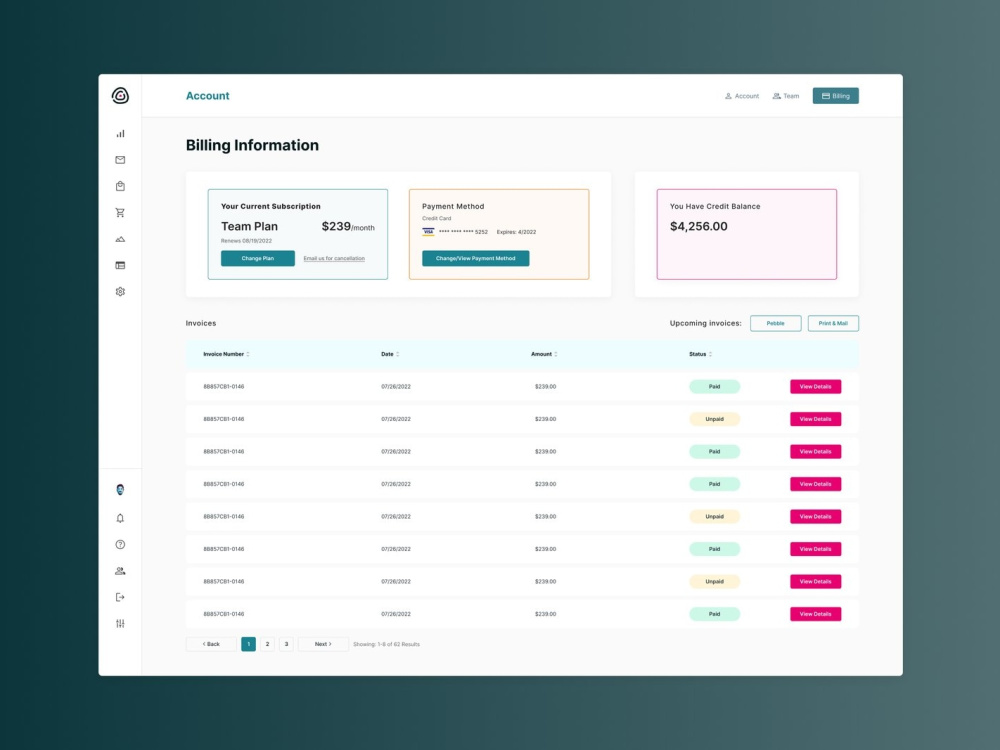Click the Invoices section label
The image size is (1000, 750).
[x=201, y=323]
